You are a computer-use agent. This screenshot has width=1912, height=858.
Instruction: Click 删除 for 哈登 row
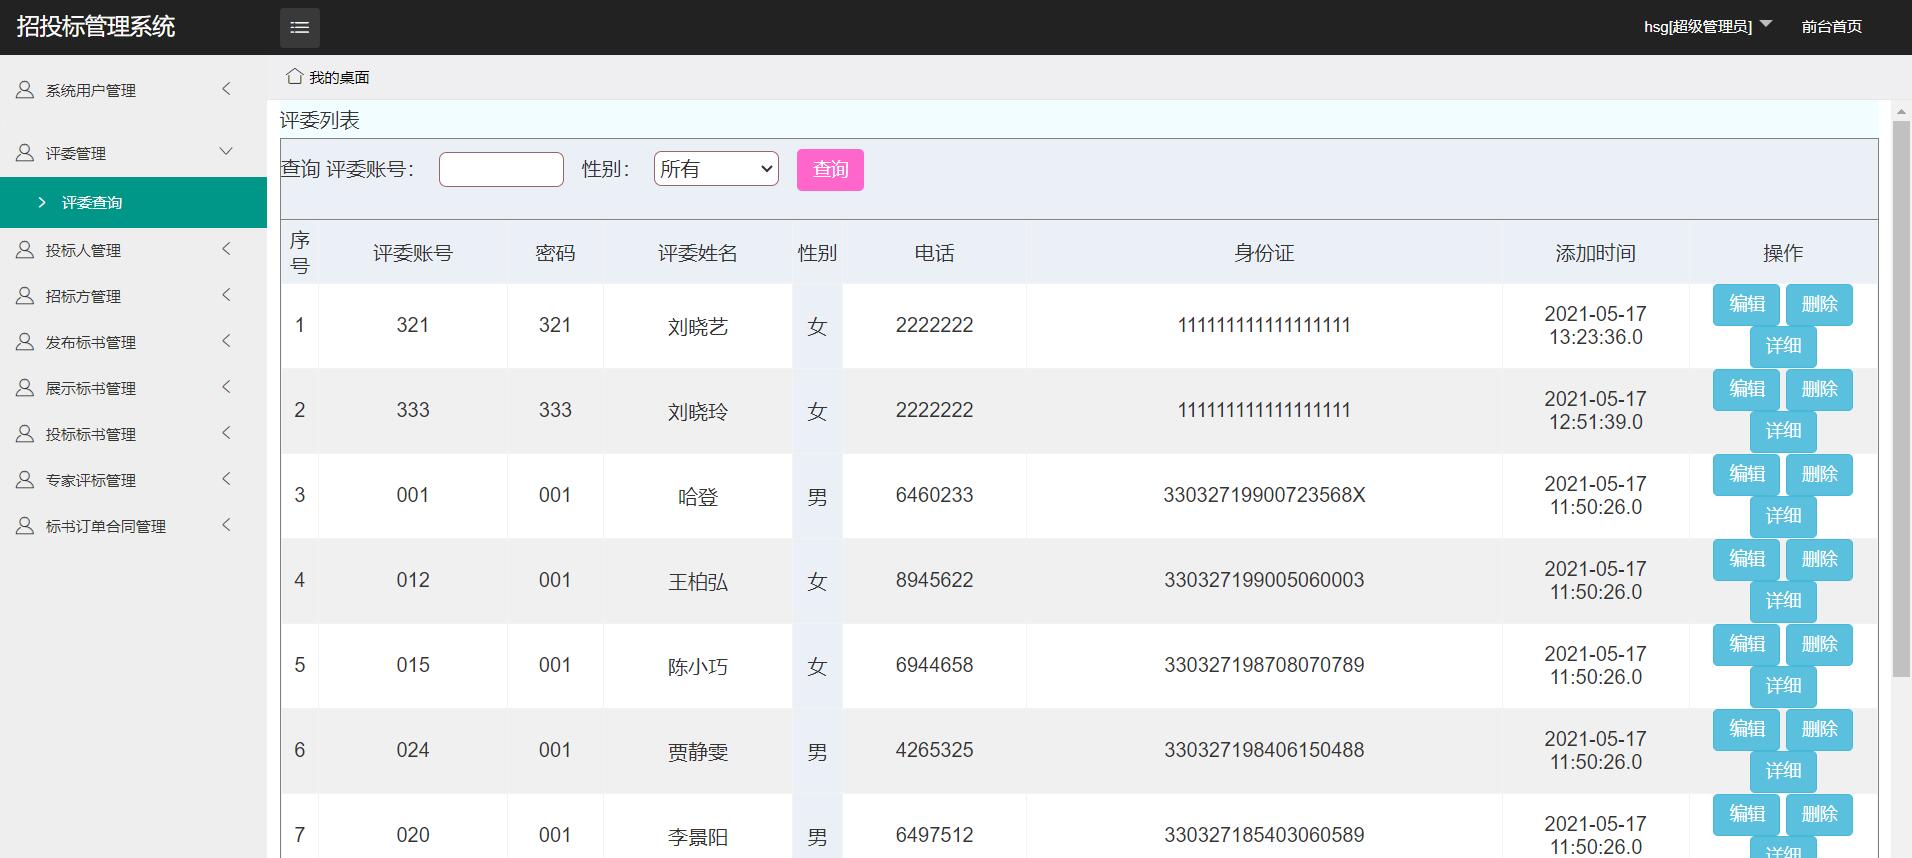1819,474
